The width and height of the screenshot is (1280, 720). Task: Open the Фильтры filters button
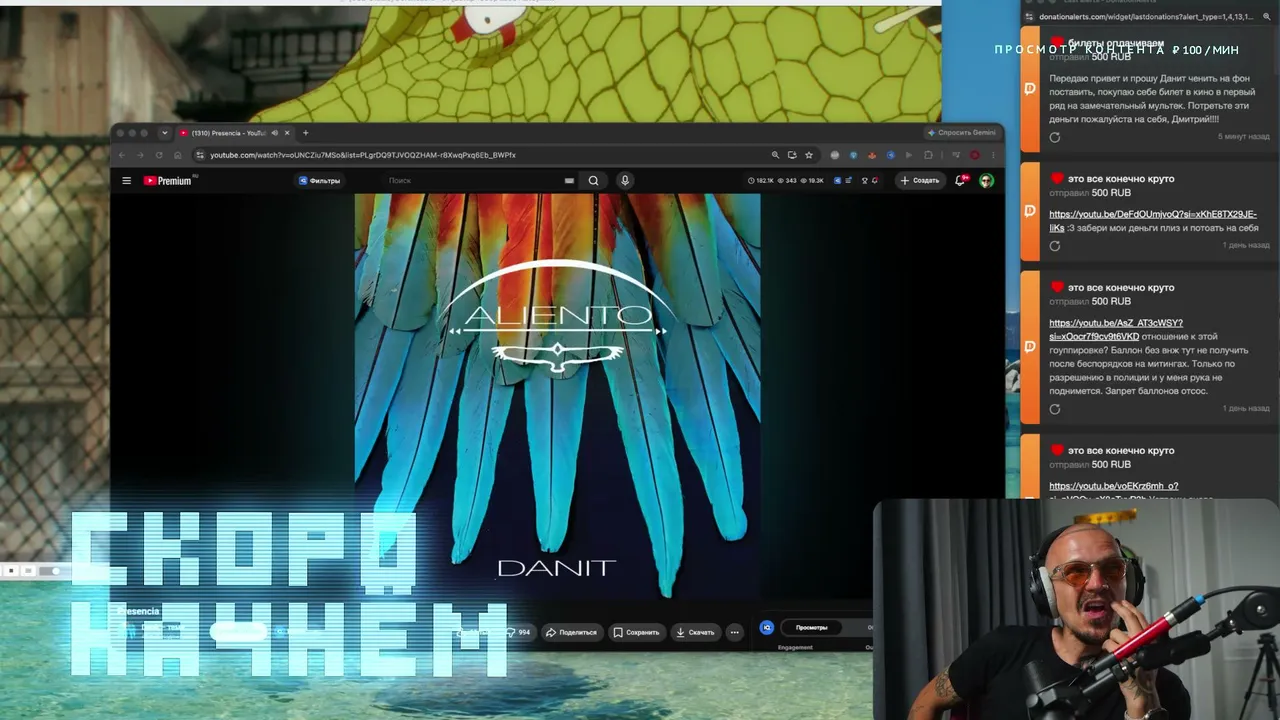[x=320, y=181]
